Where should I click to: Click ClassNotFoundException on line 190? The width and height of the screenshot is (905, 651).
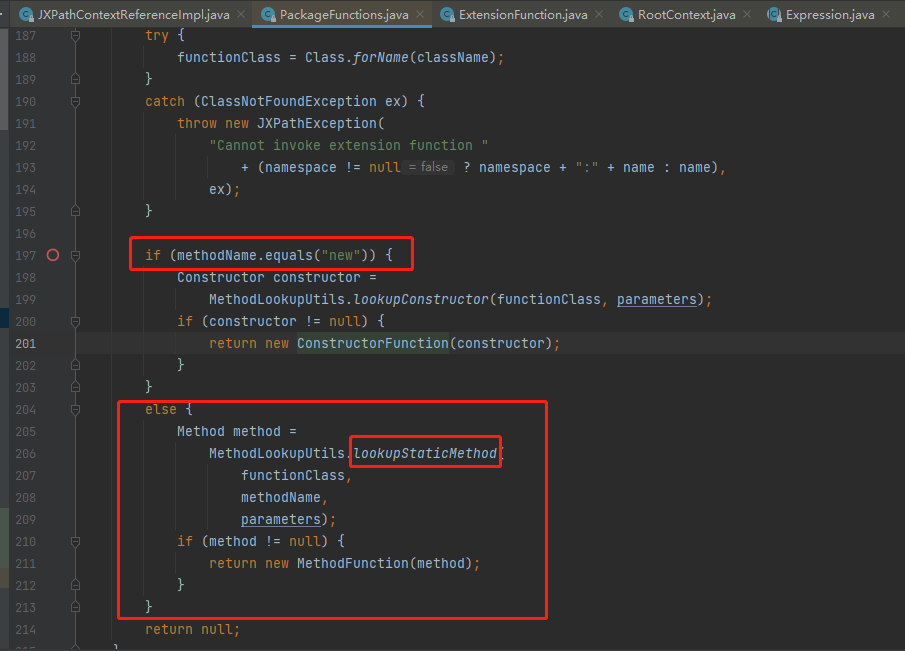pyautogui.click(x=289, y=102)
